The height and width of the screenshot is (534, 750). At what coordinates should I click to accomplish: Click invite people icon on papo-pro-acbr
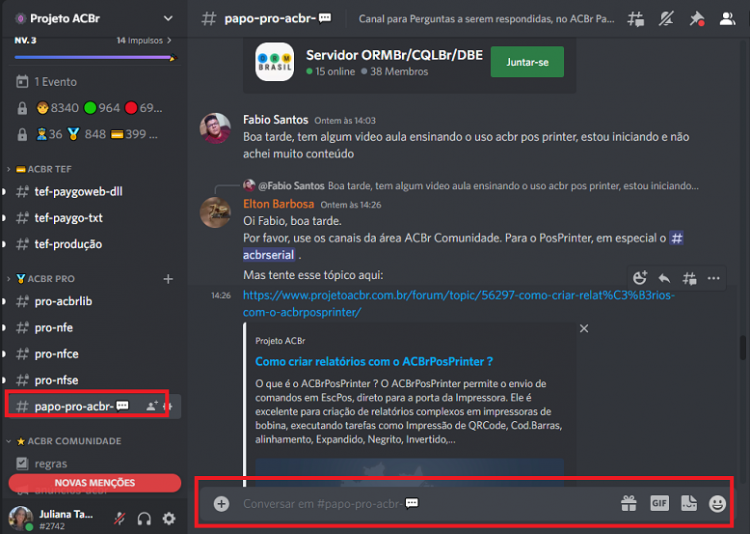pos(152,406)
